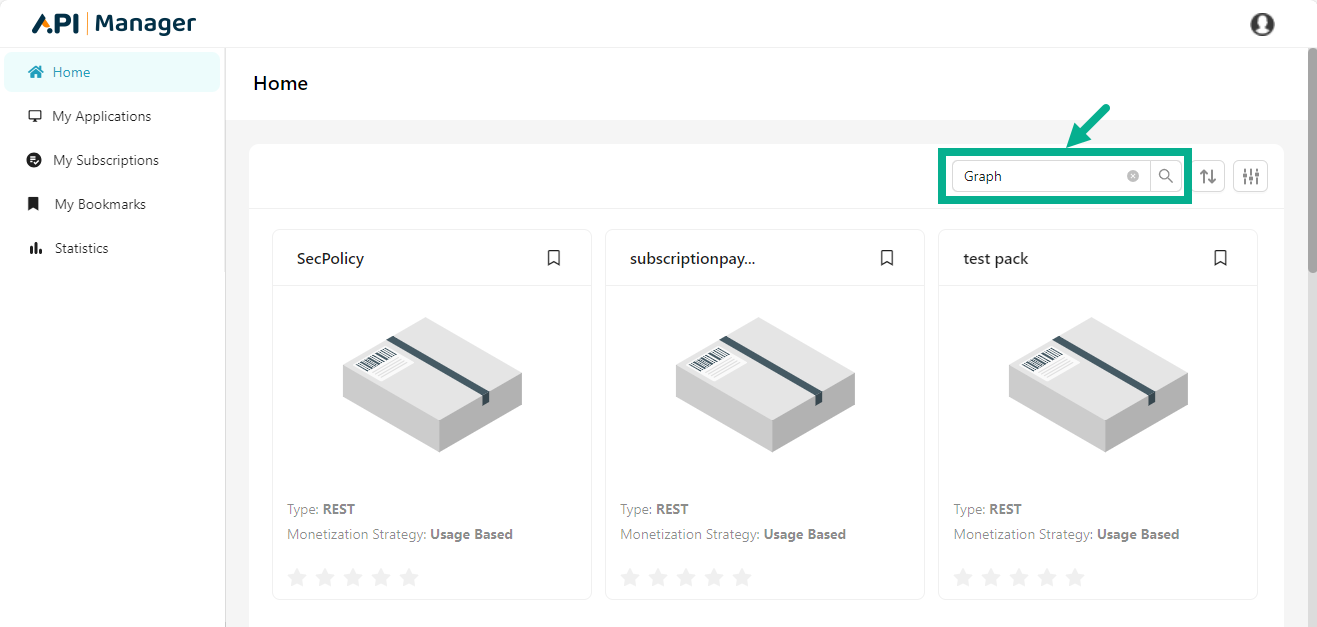Open the test pack title link

click(x=995, y=258)
